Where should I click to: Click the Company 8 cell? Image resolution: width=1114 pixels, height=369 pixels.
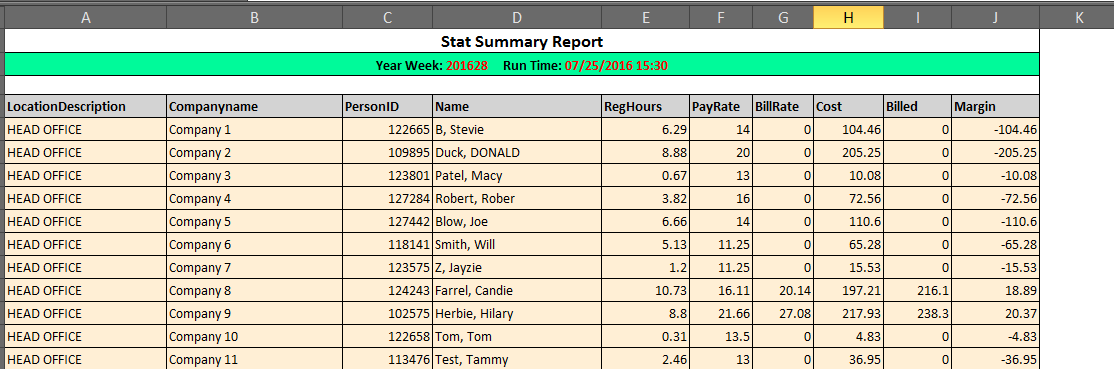pyautogui.click(x=254, y=291)
